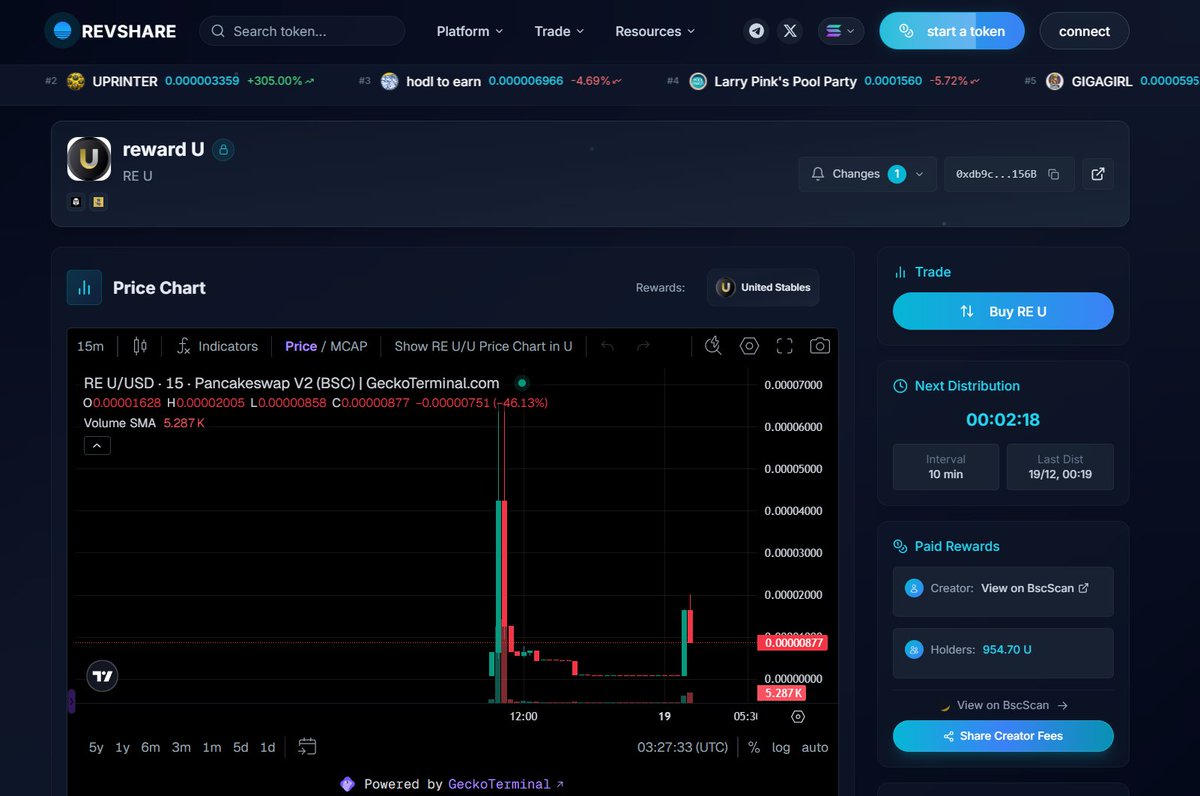Viewport: 1200px width, 796px height.
Task: Open GIGAGIRL ticker entry
Action: point(1110,81)
